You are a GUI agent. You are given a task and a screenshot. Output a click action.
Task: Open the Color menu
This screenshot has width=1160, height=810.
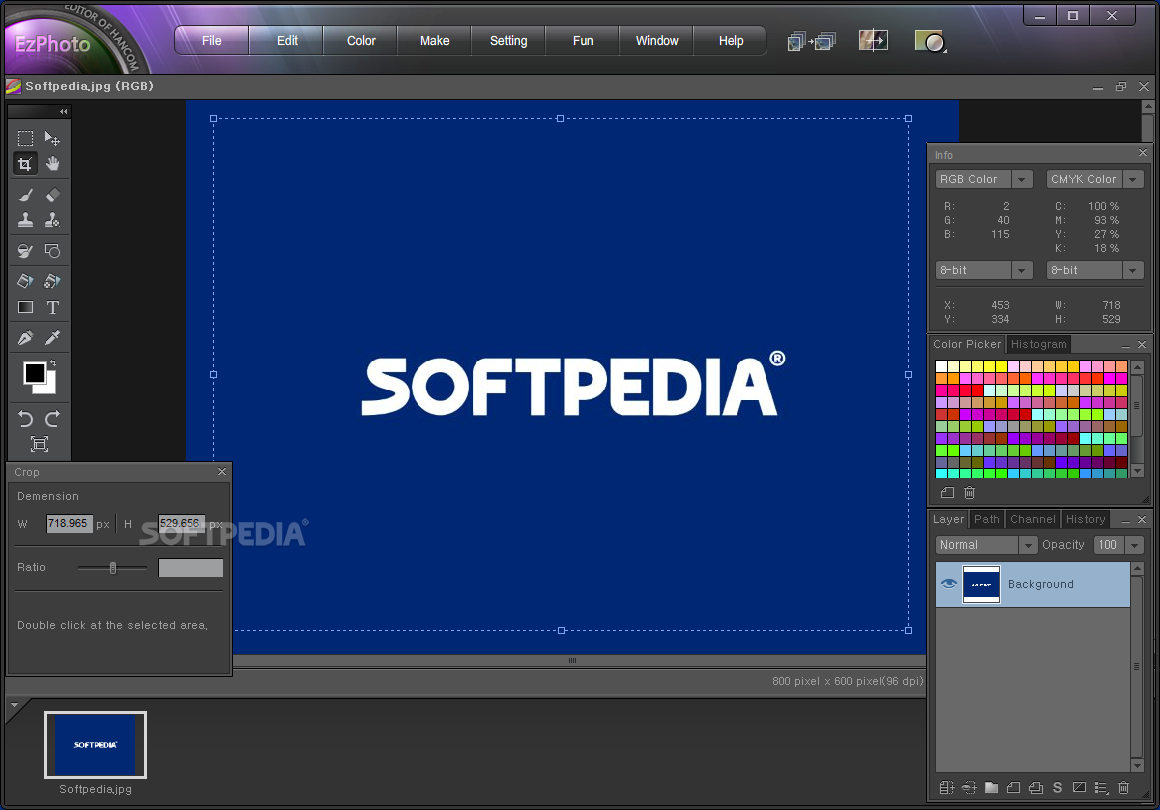(x=361, y=41)
